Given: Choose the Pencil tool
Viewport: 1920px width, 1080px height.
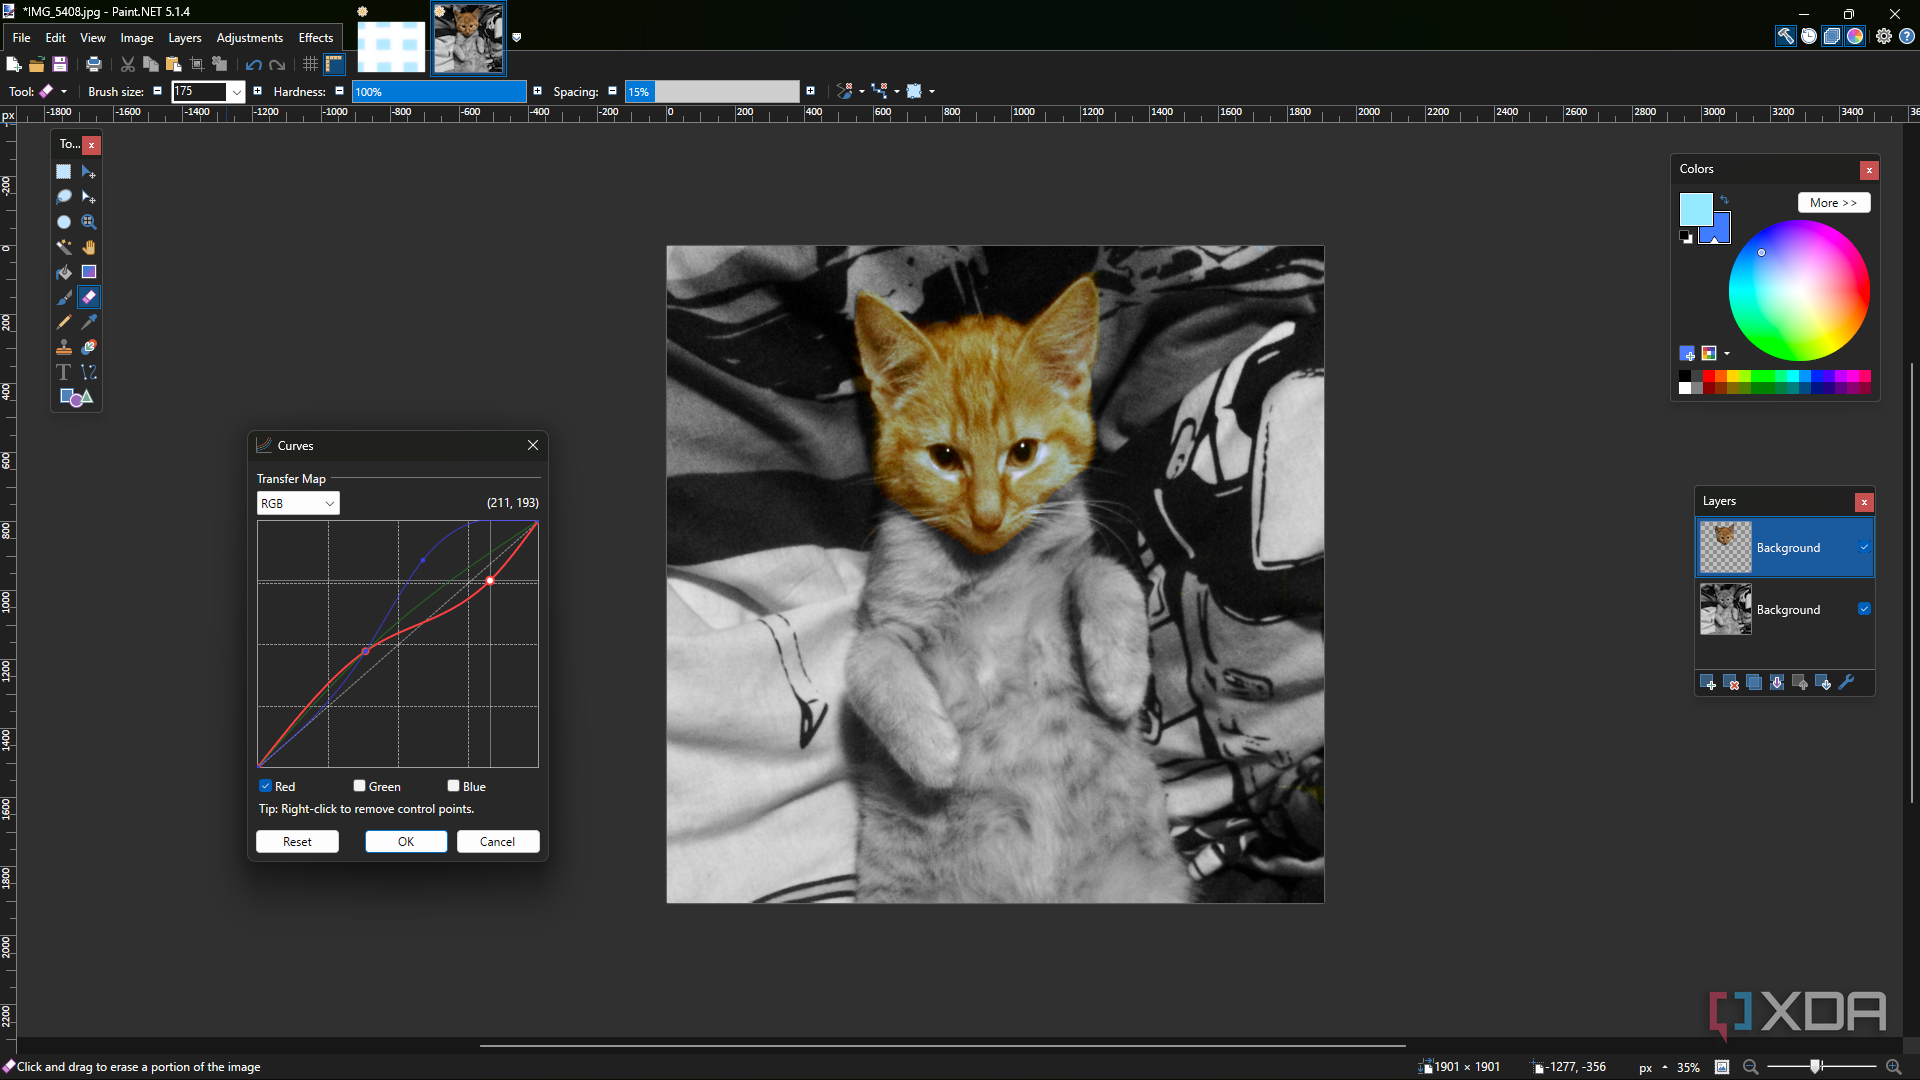Looking at the screenshot, I should tap(64, 322).
